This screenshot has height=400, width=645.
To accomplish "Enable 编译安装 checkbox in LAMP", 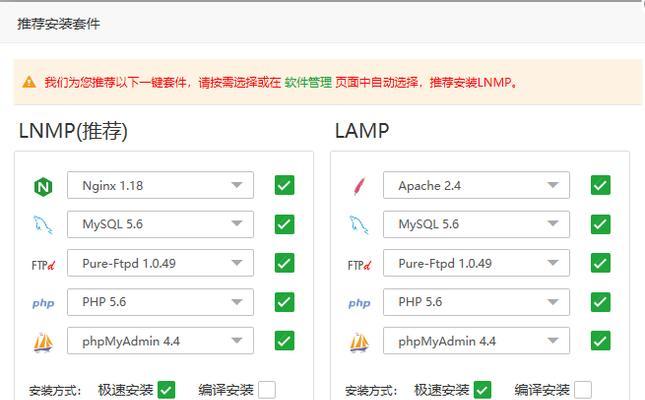I will point(583,390).
